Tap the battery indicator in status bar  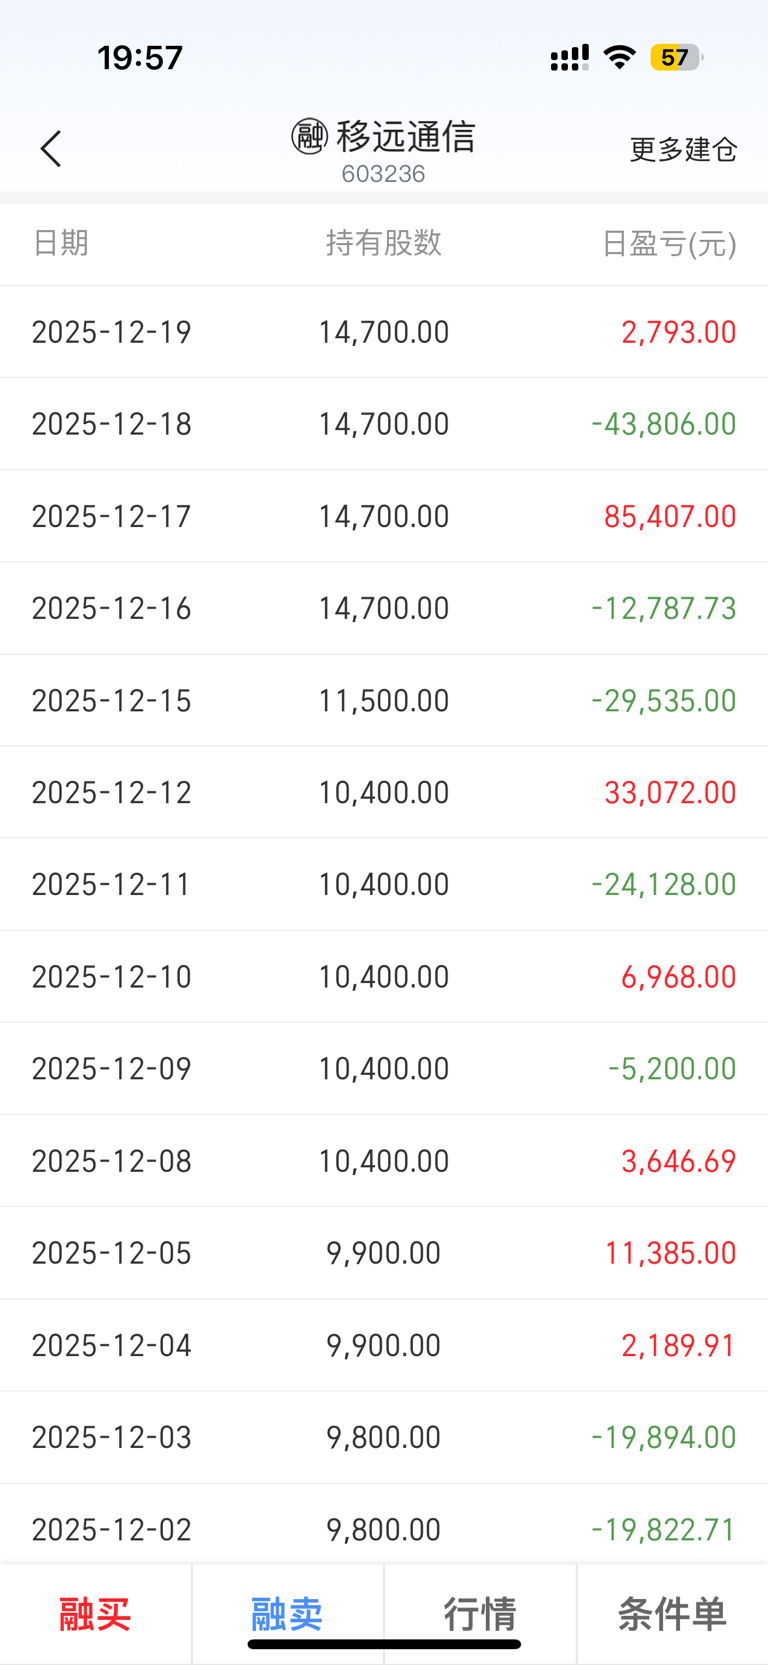676,58
